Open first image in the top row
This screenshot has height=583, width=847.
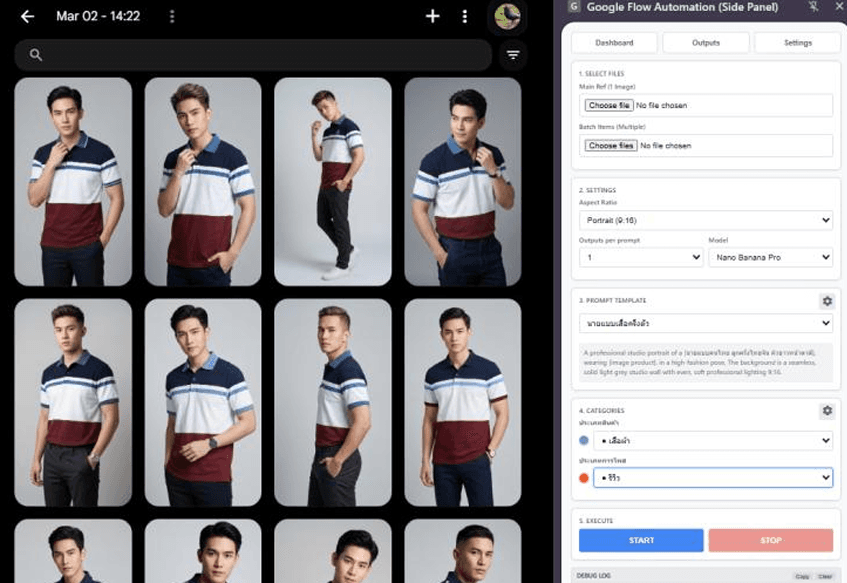point(73,182)
